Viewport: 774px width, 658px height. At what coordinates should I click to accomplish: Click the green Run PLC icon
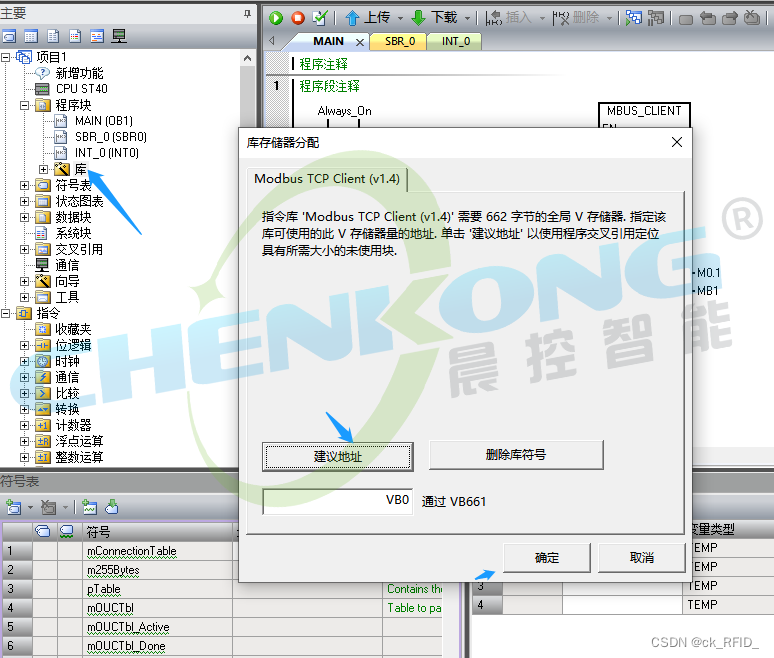pos(276,18)
